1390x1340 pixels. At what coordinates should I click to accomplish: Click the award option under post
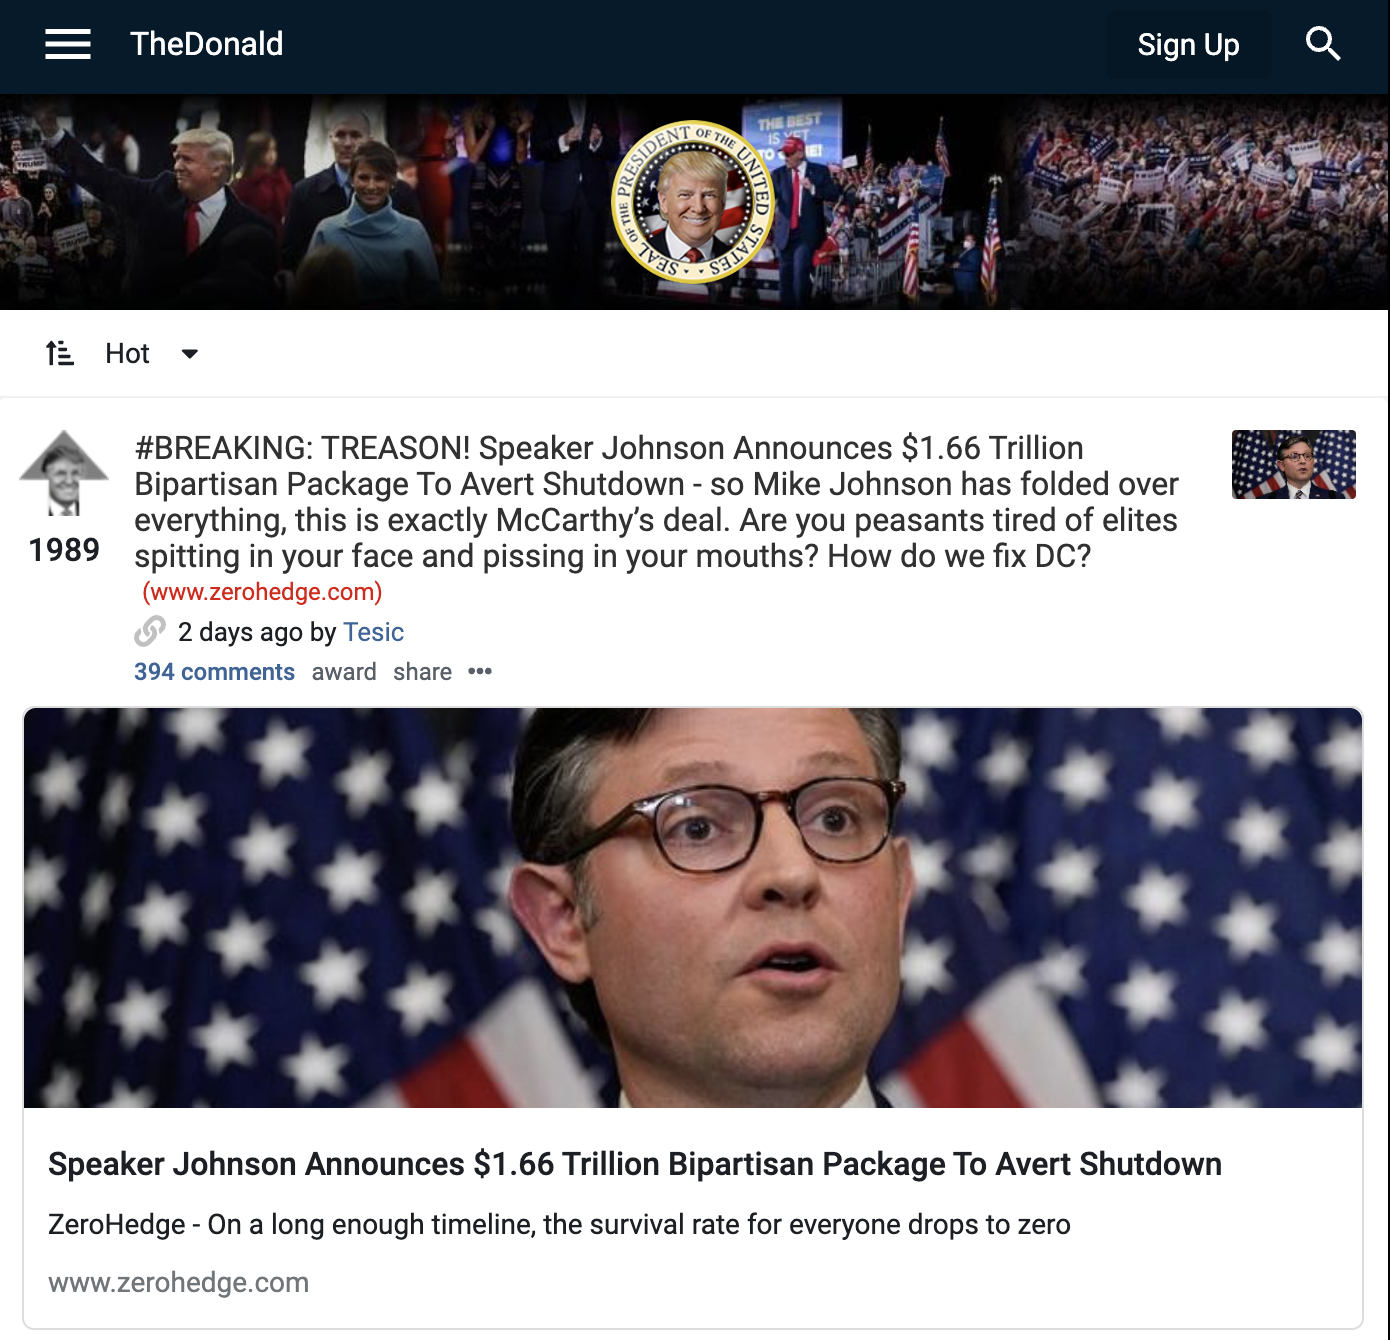[344, 672]
